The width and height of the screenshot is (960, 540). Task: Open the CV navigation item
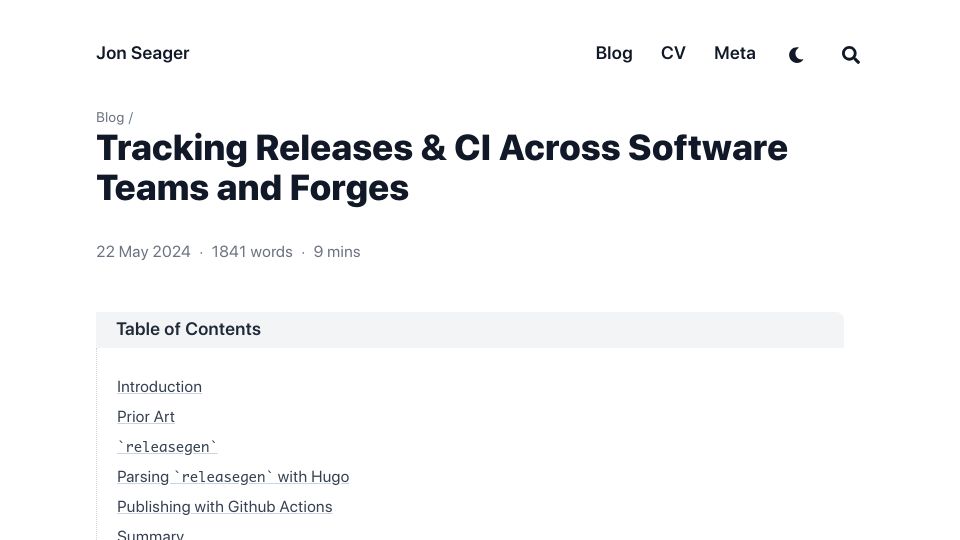coord(673,53)
